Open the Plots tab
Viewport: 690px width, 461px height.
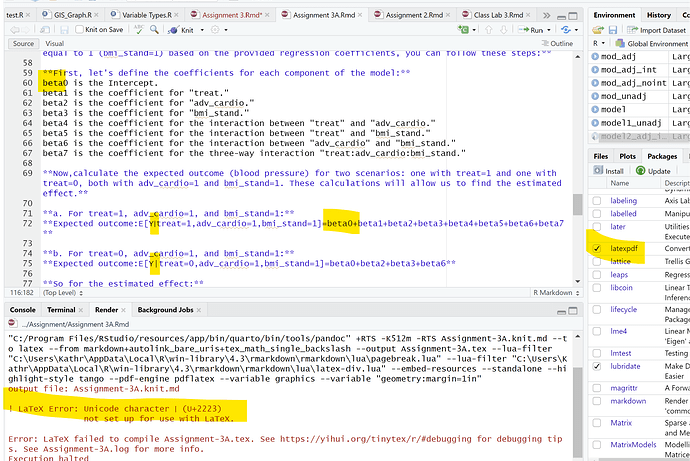[627, 156]
